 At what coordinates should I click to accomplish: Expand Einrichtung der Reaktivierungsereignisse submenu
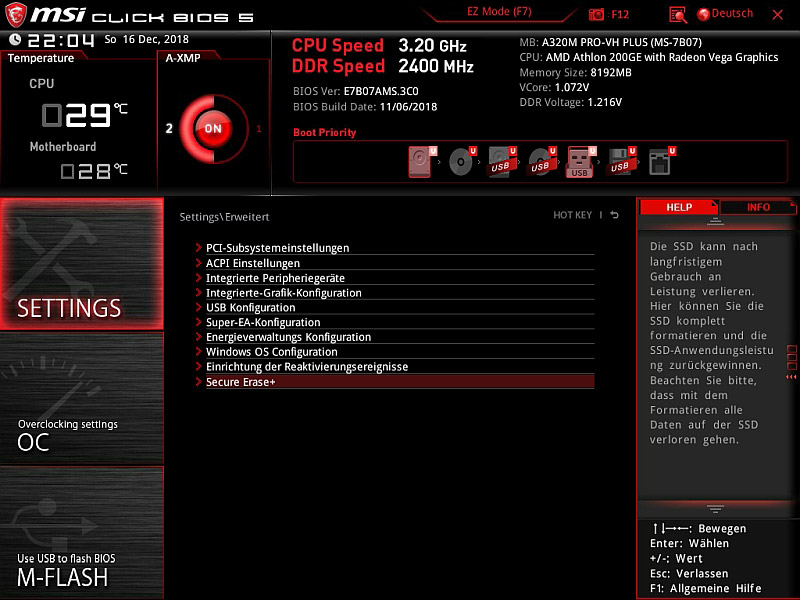click(x=395, y=367)
